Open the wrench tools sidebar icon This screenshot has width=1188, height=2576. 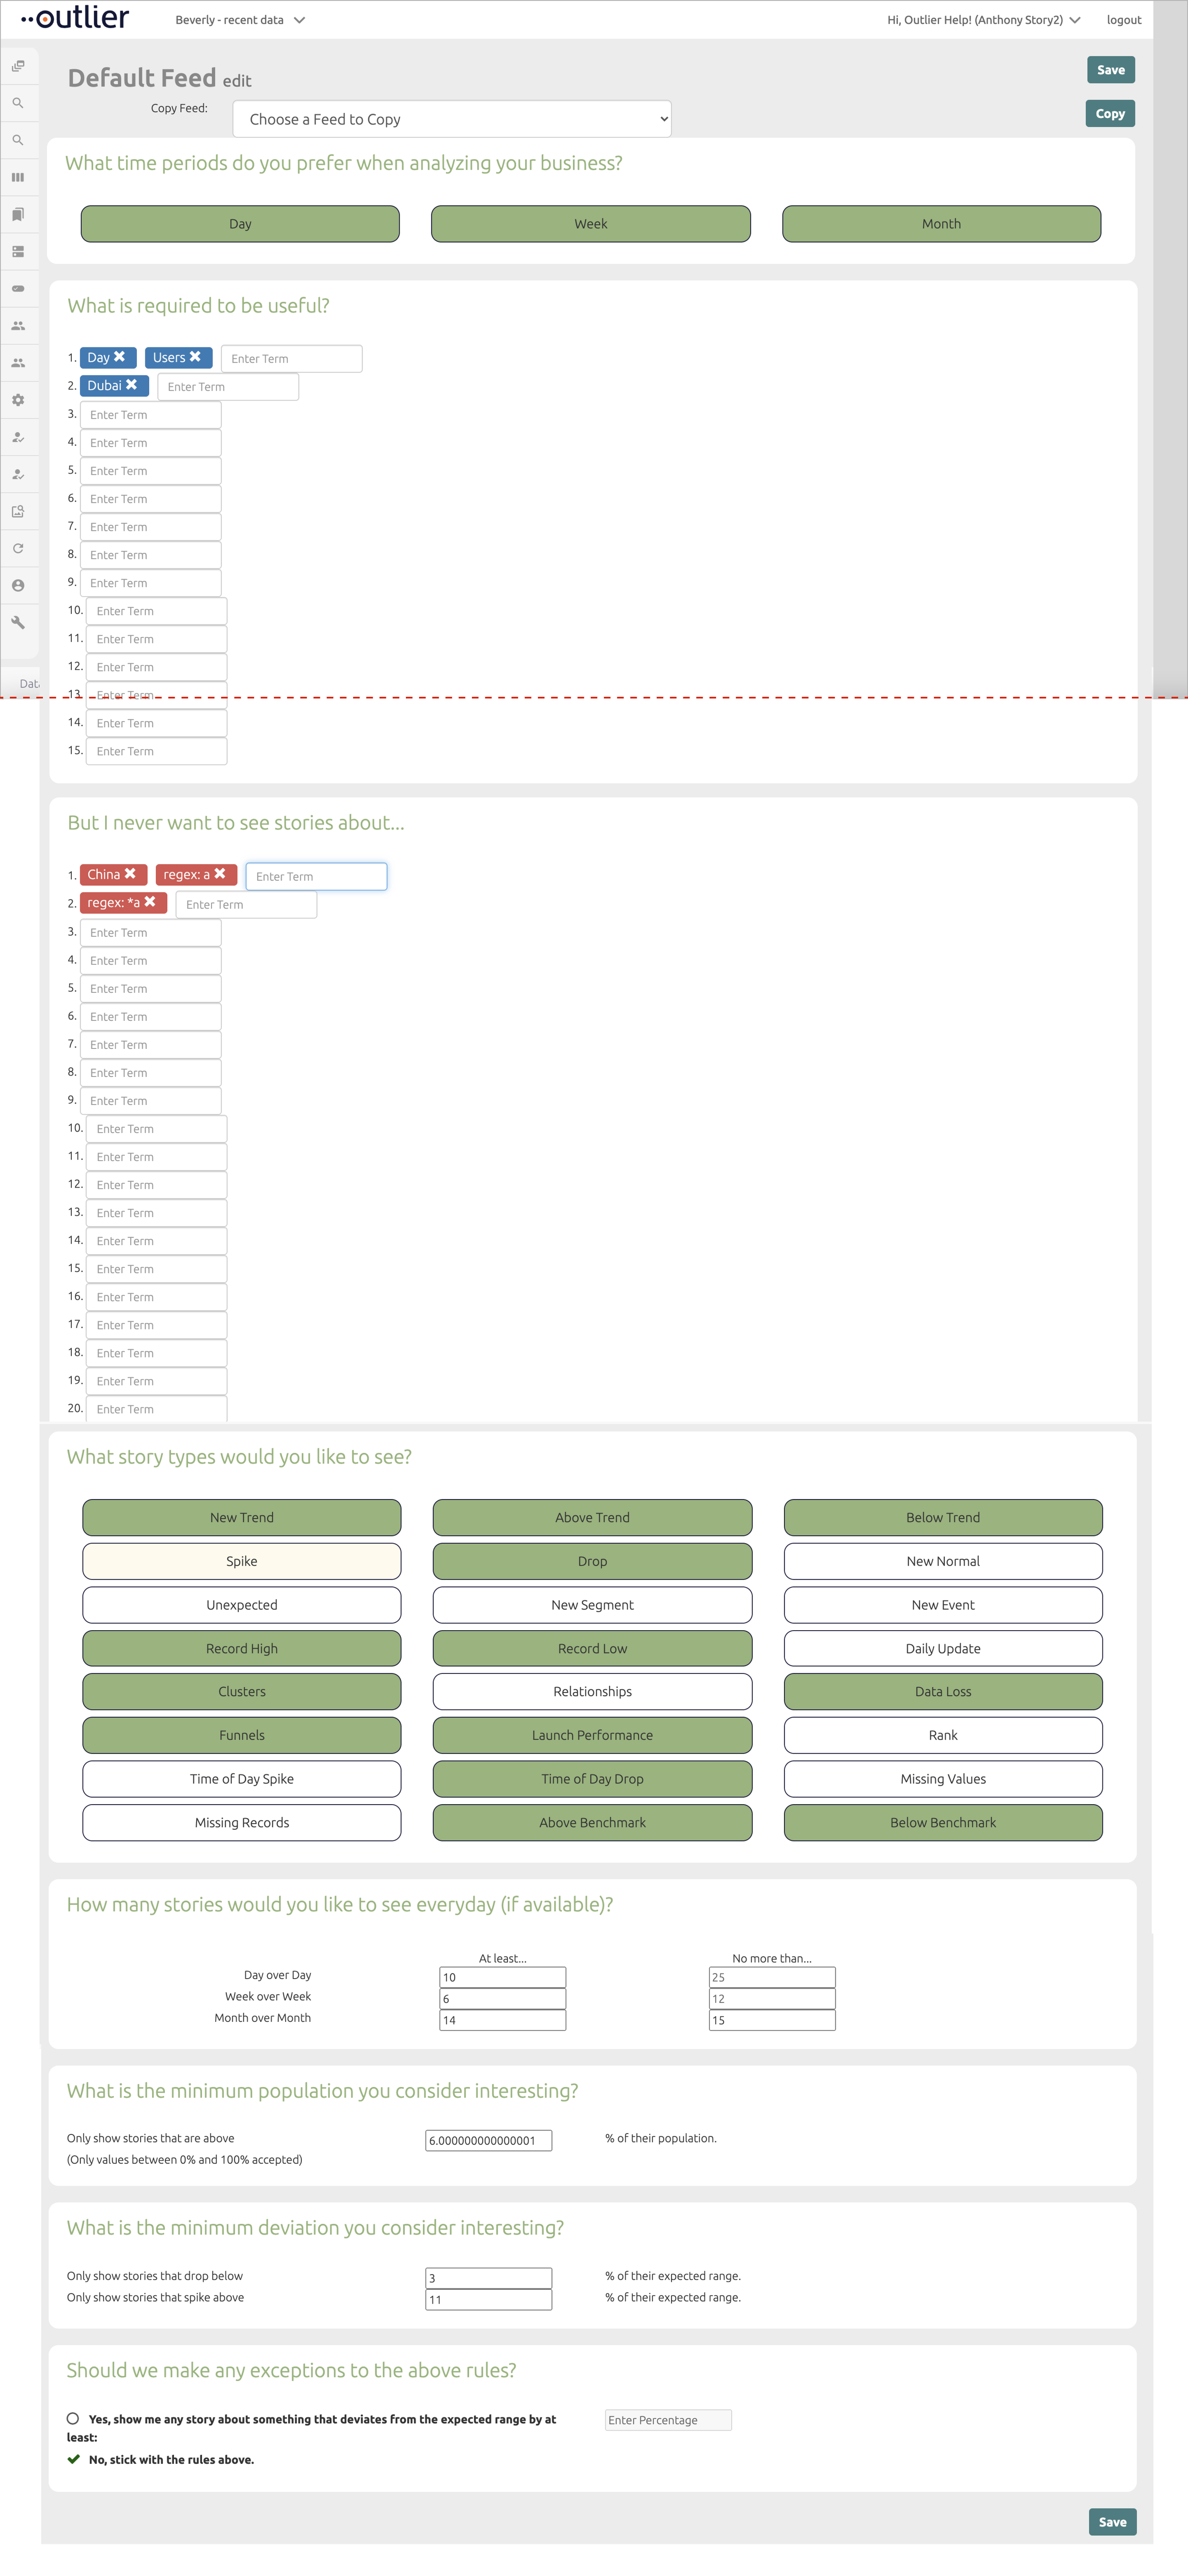(18, 622)
